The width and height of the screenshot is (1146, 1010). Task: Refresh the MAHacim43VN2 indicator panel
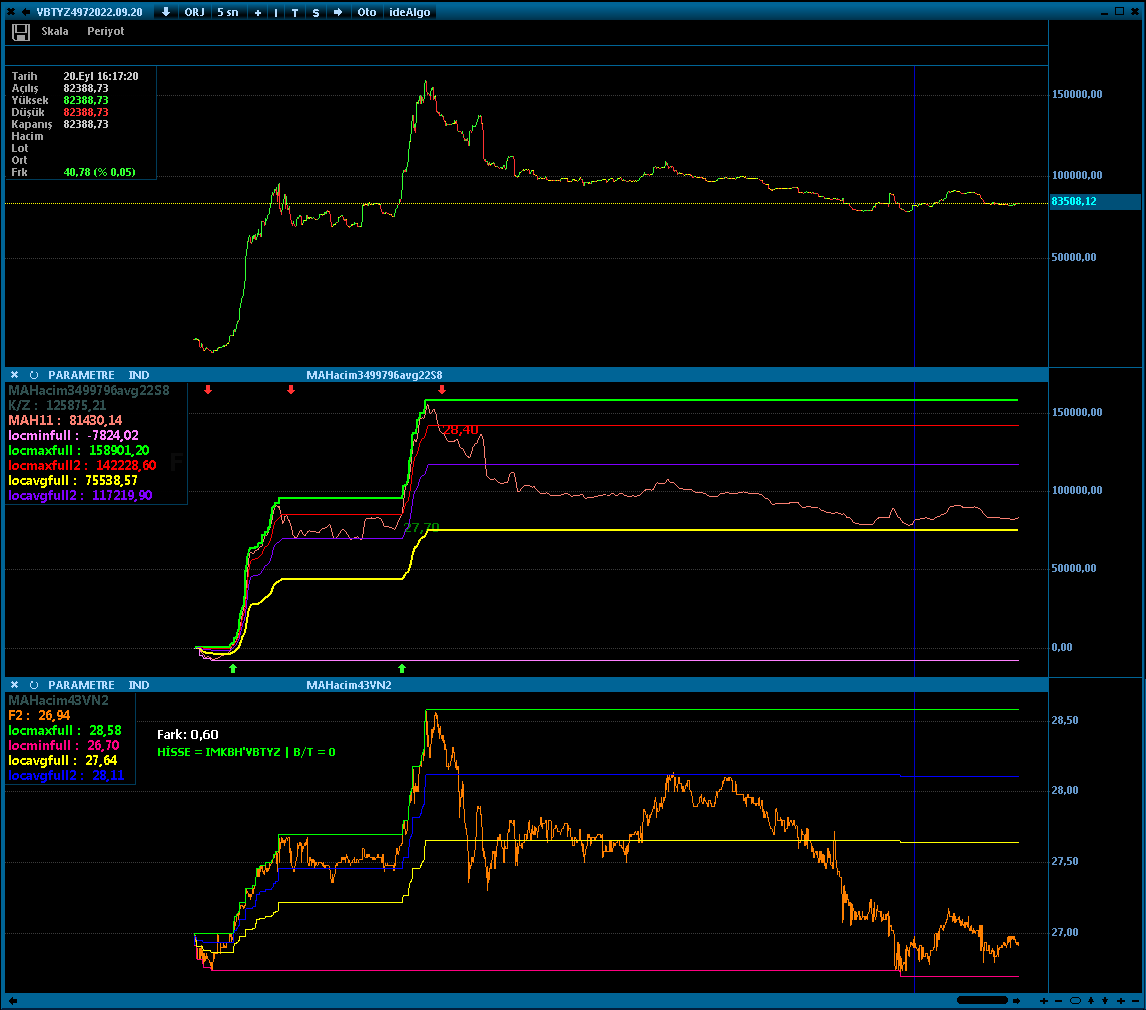coord(34,685)
